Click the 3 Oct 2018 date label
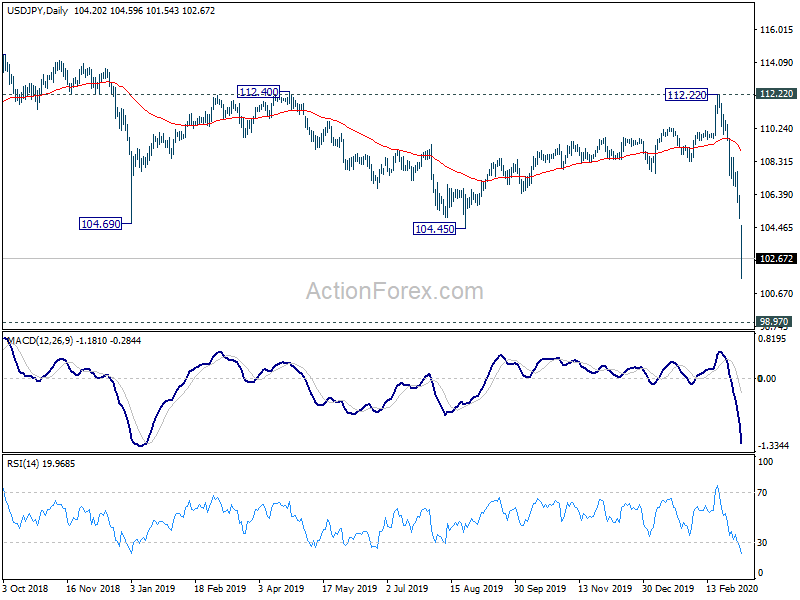The image size is (800, 600). [x=26, y=588]
